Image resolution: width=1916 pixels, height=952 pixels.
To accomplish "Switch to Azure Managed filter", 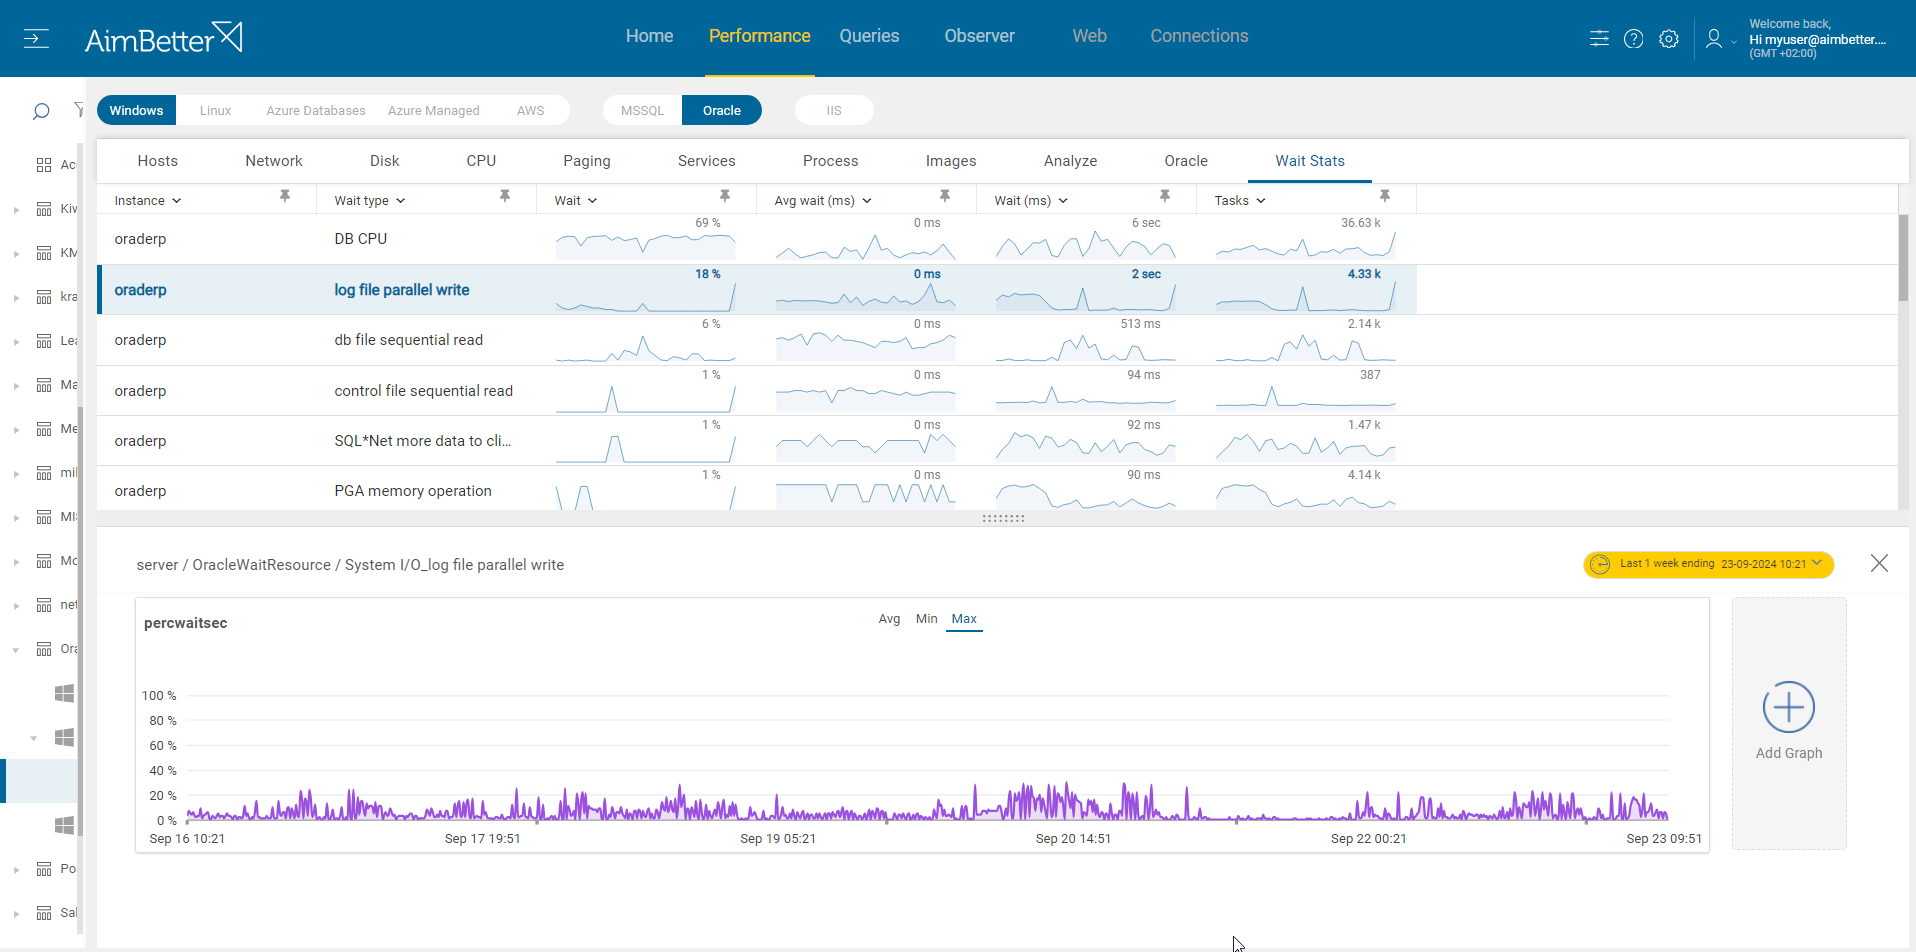I will [x=434, y=110].
